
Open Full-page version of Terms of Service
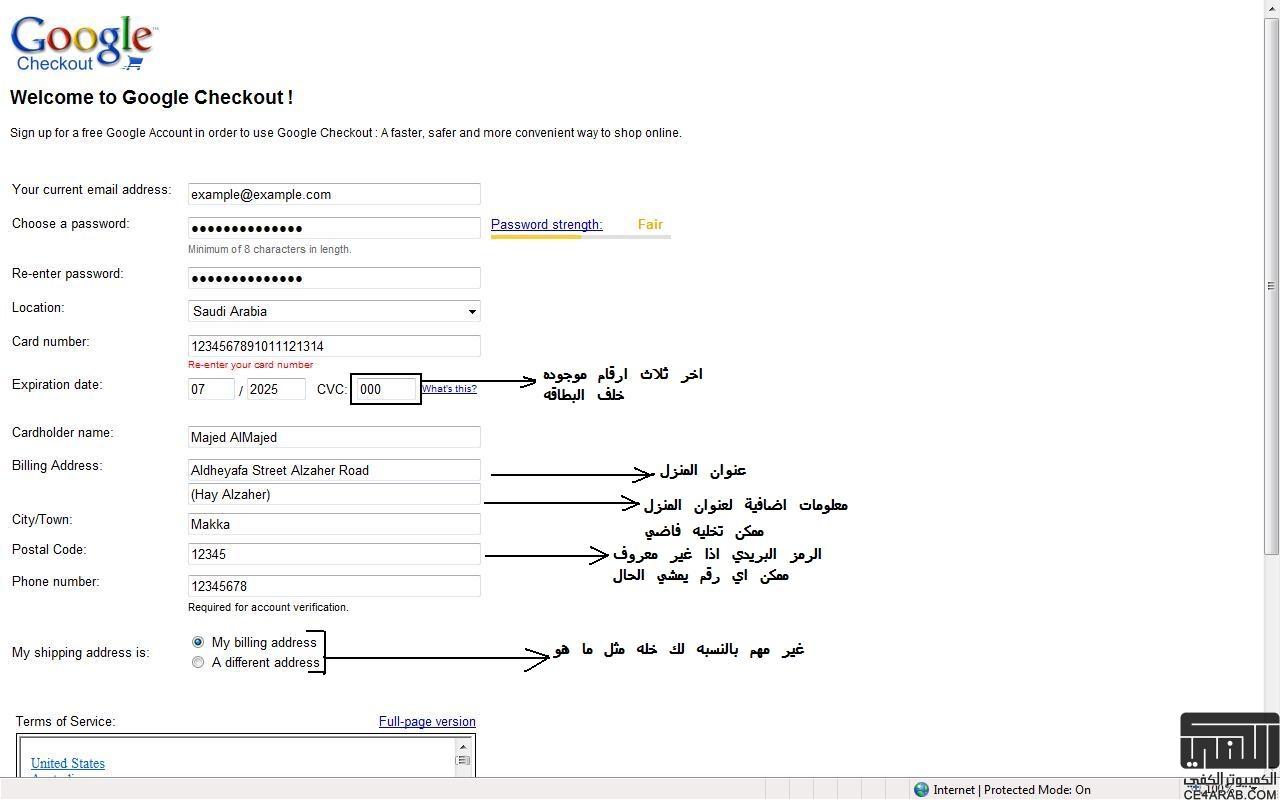click(427, 721)
